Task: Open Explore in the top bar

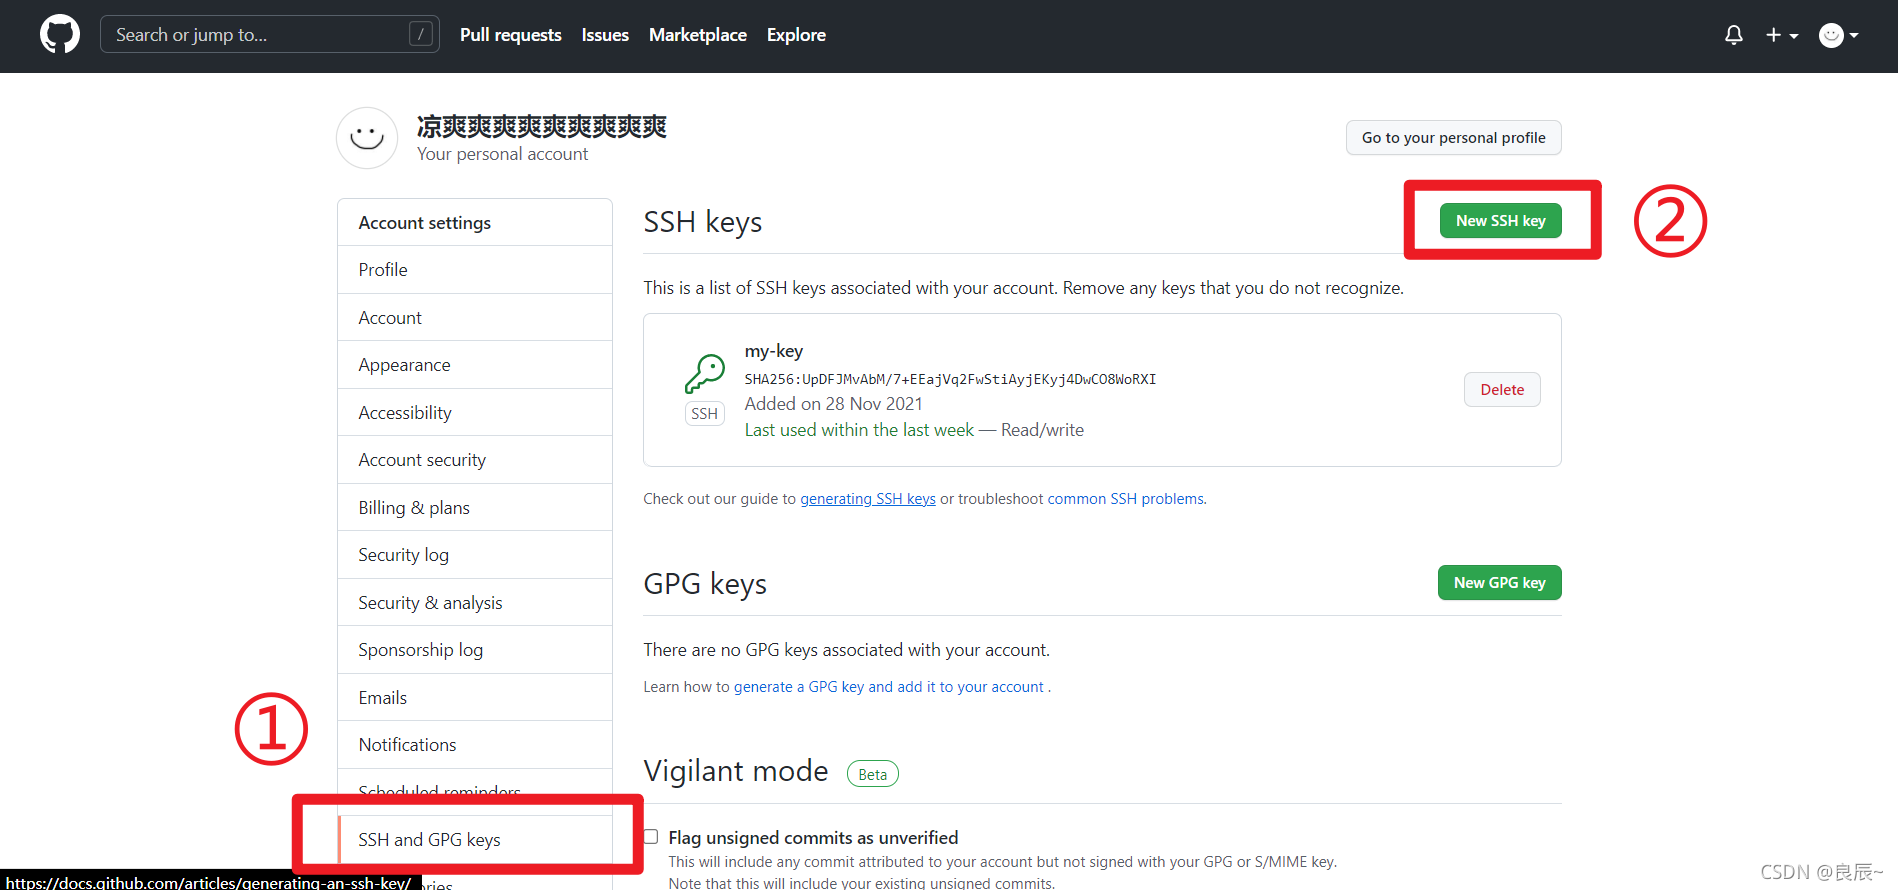Action: (796, 35)
